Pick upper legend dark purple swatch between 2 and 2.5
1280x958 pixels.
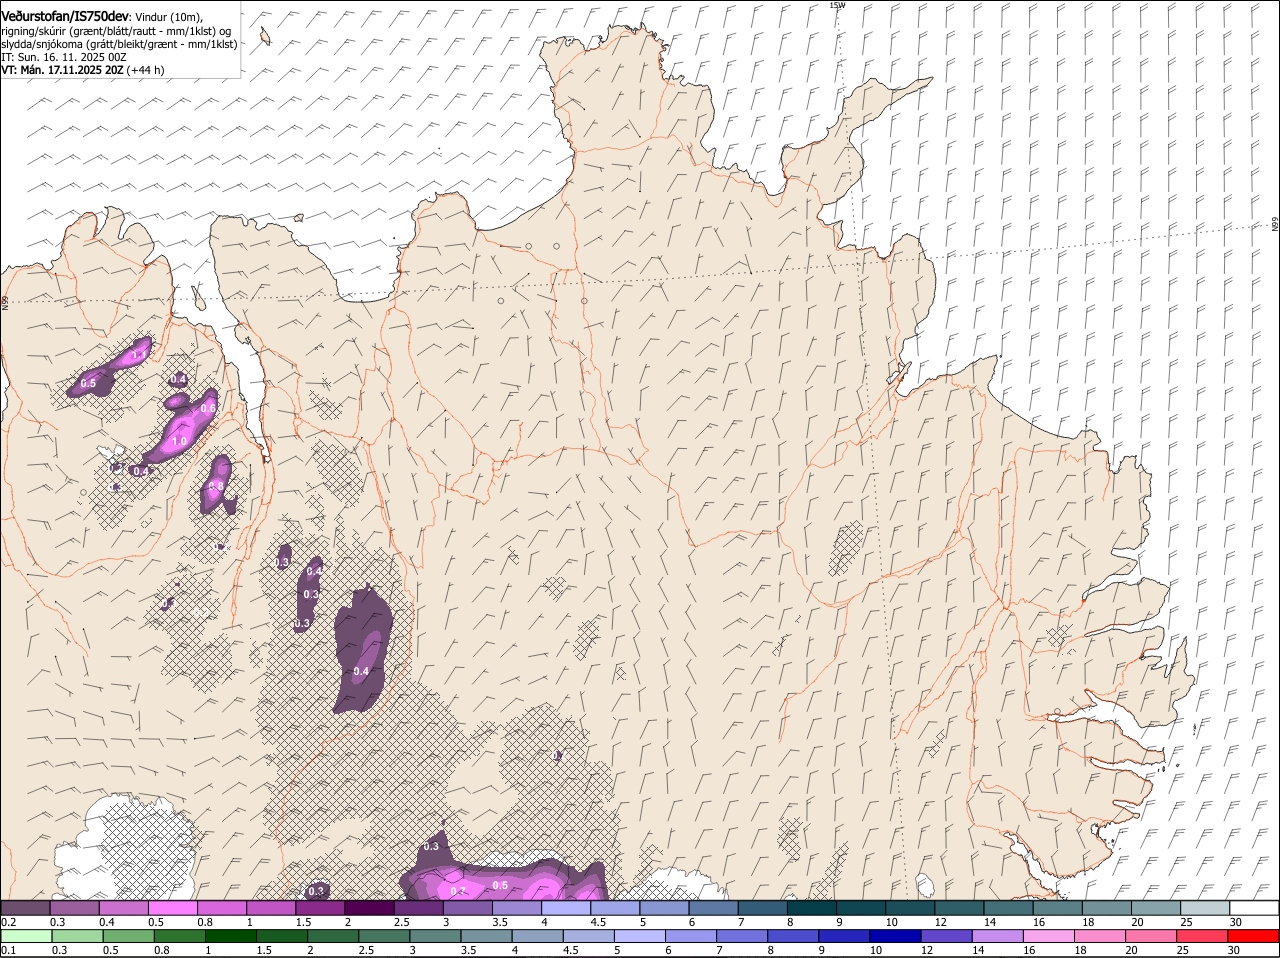(x=368, y=908)
